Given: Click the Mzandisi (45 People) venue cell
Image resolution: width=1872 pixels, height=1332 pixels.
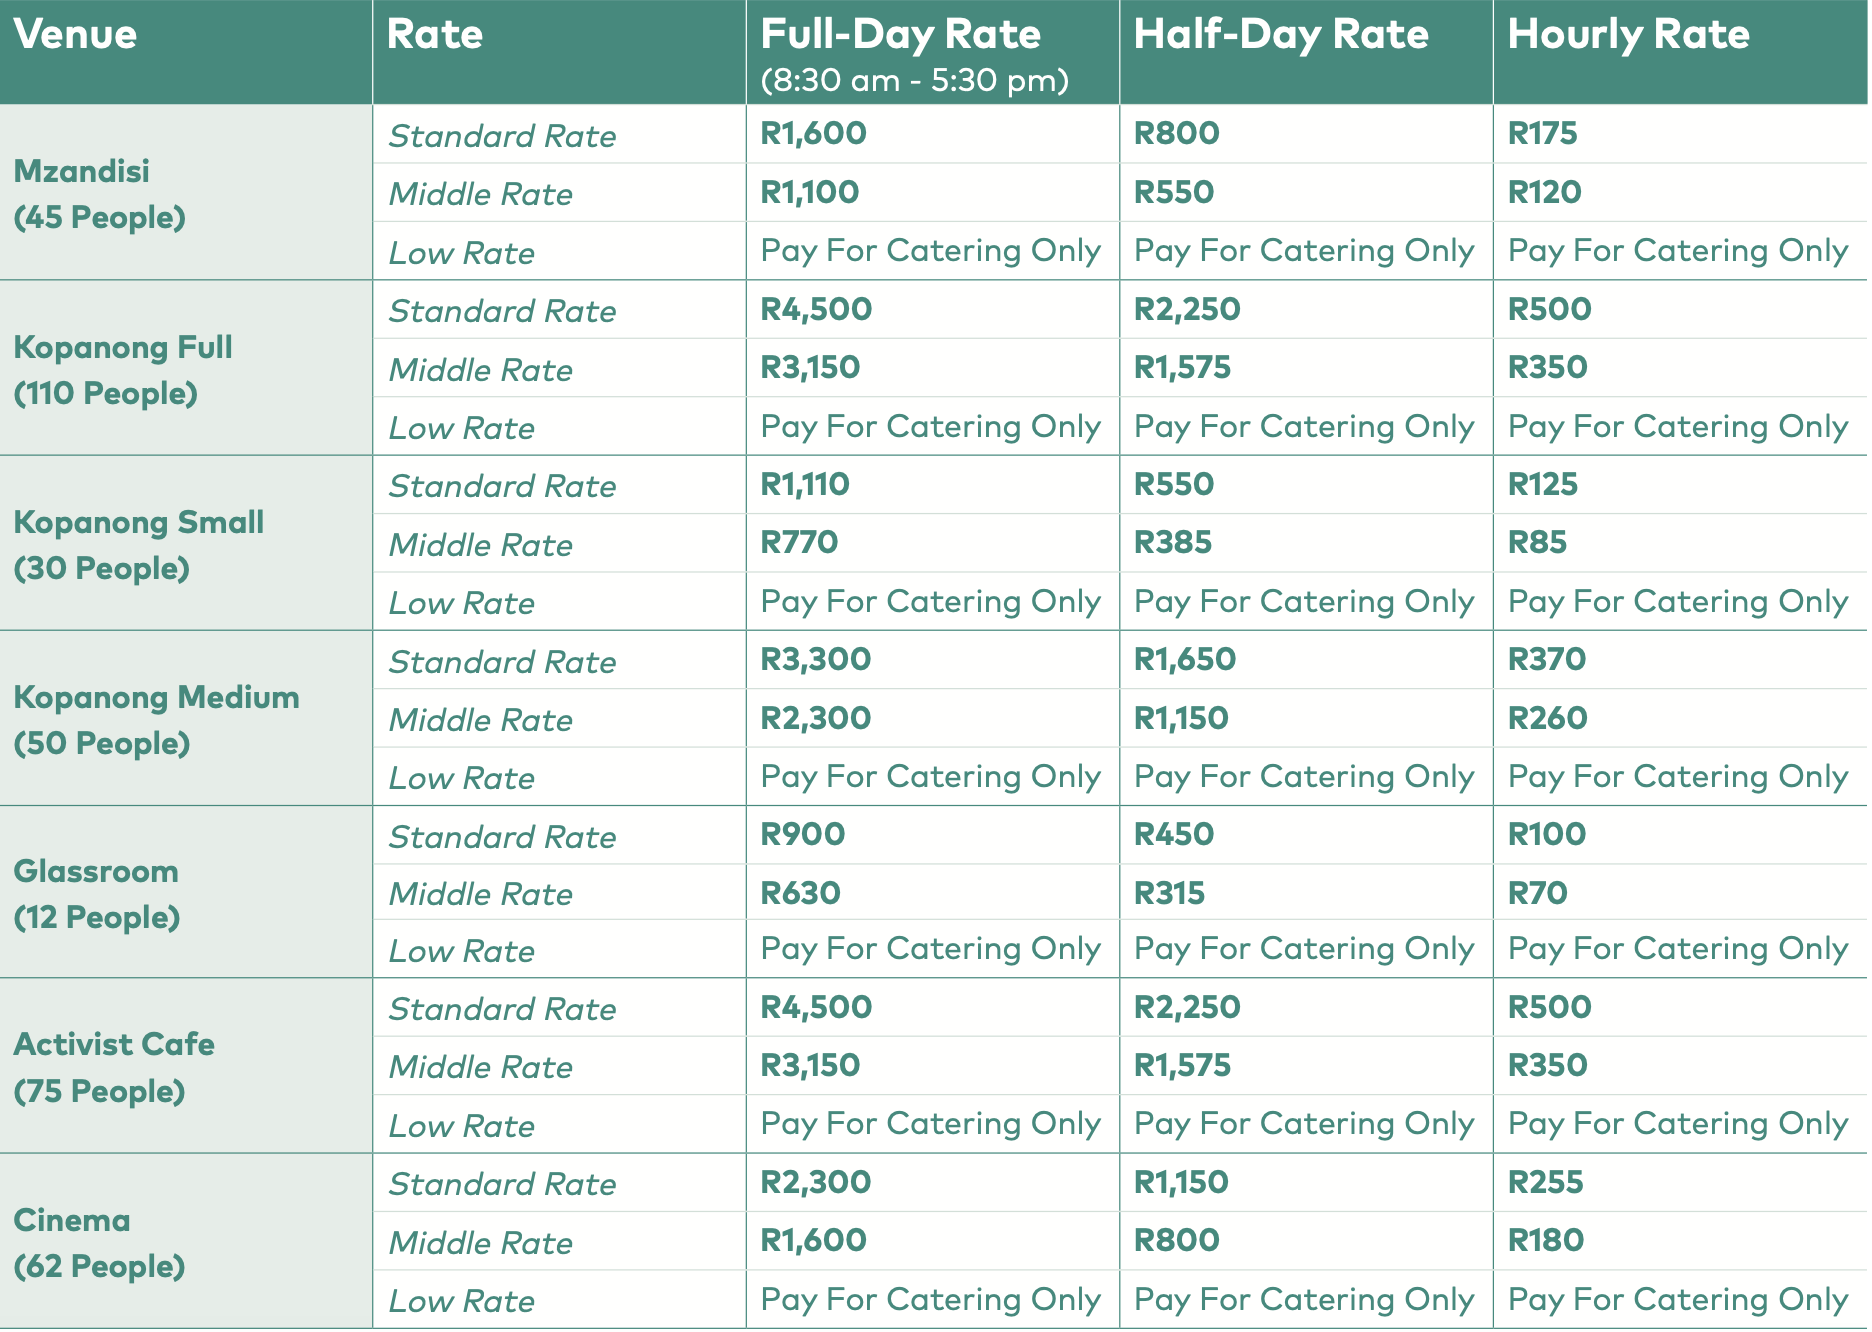Looking at the screenshot, I should (99, 194).
